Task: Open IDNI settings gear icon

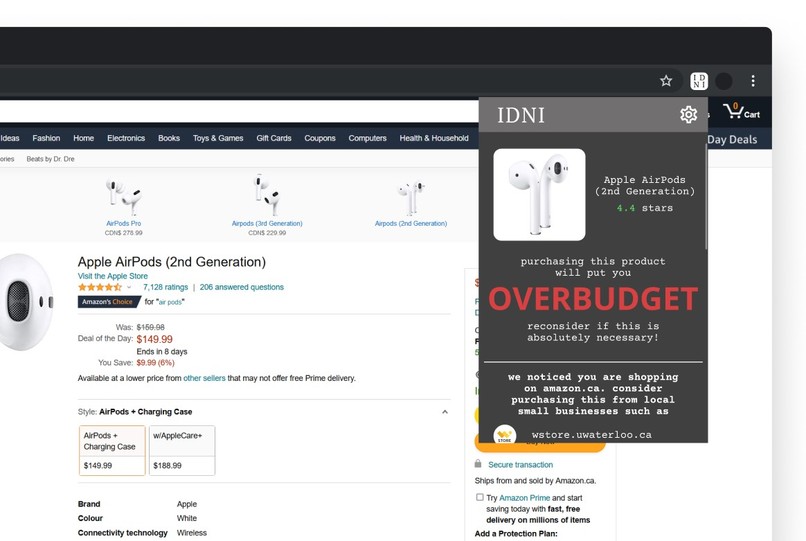Action: [x=688, y=114]
